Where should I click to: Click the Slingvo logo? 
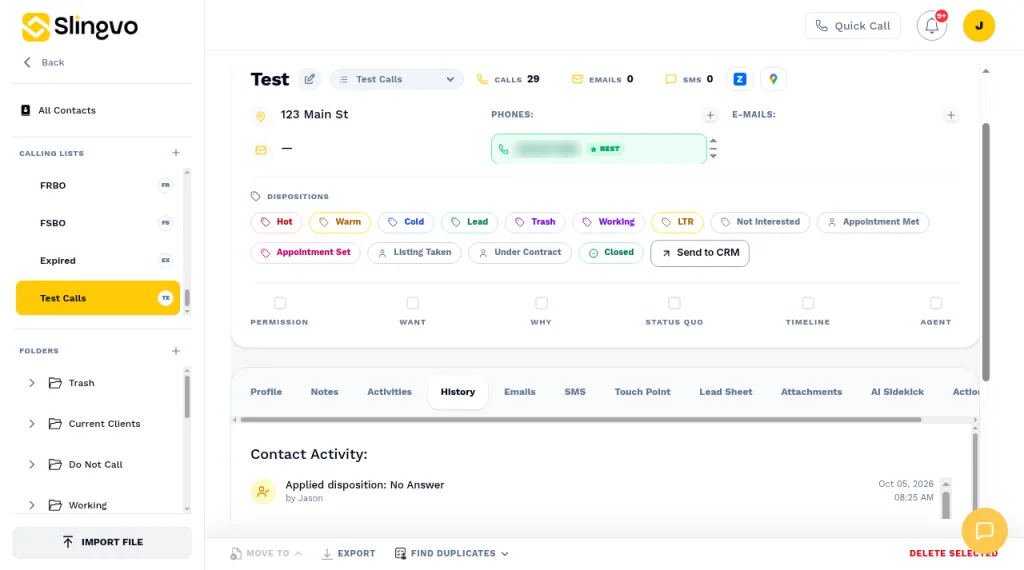point(80,27)
